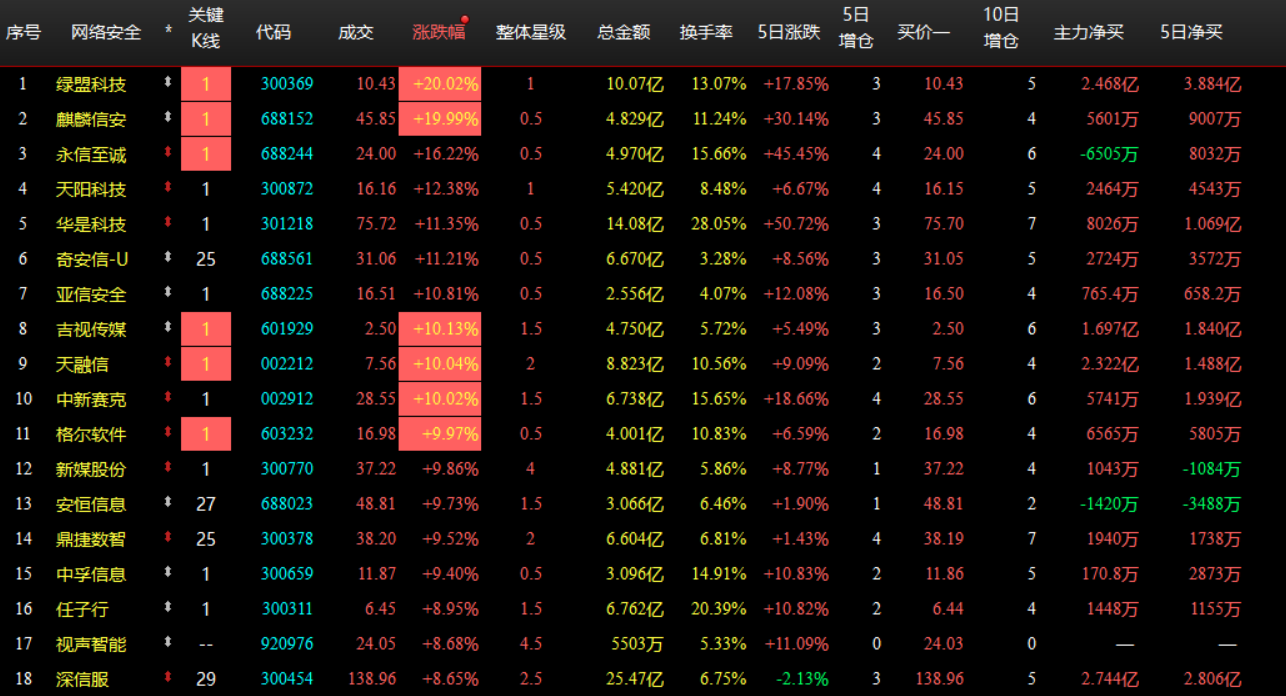The image size is (1286, 696).
Task: Sort by the 代码 column header
Action: click(x=273, y=32)
